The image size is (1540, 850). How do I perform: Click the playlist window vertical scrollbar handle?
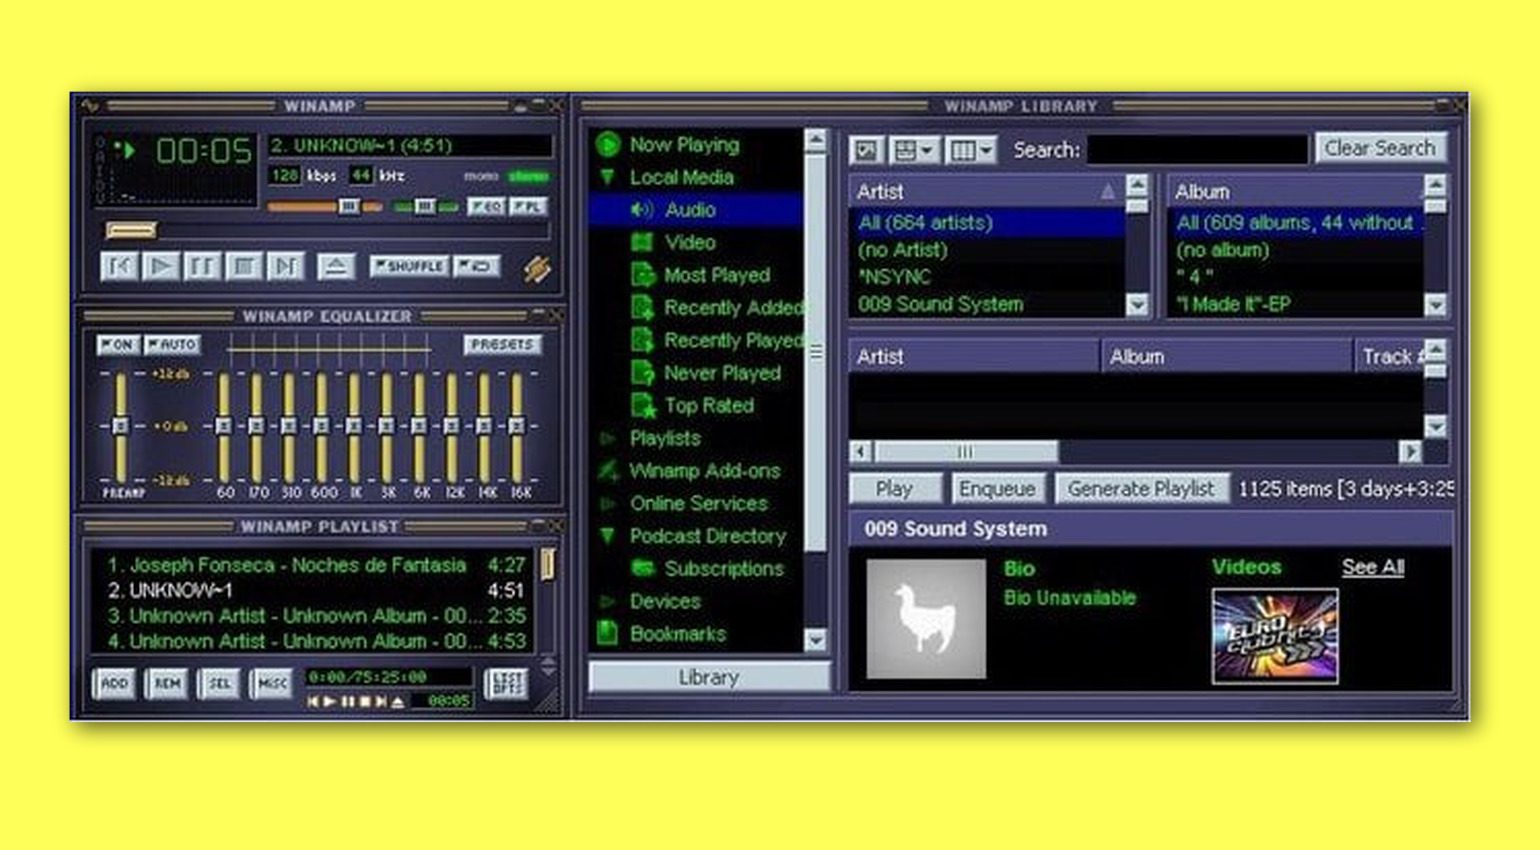[x=547, y=563]
